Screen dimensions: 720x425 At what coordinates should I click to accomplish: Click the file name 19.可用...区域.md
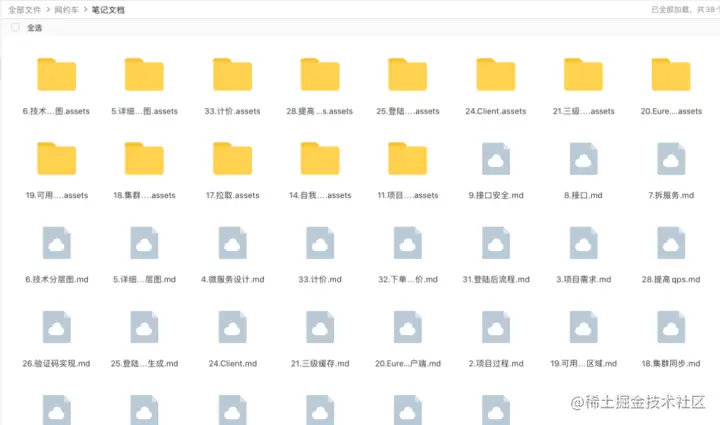pyautogui.click(x=584, y=363)
